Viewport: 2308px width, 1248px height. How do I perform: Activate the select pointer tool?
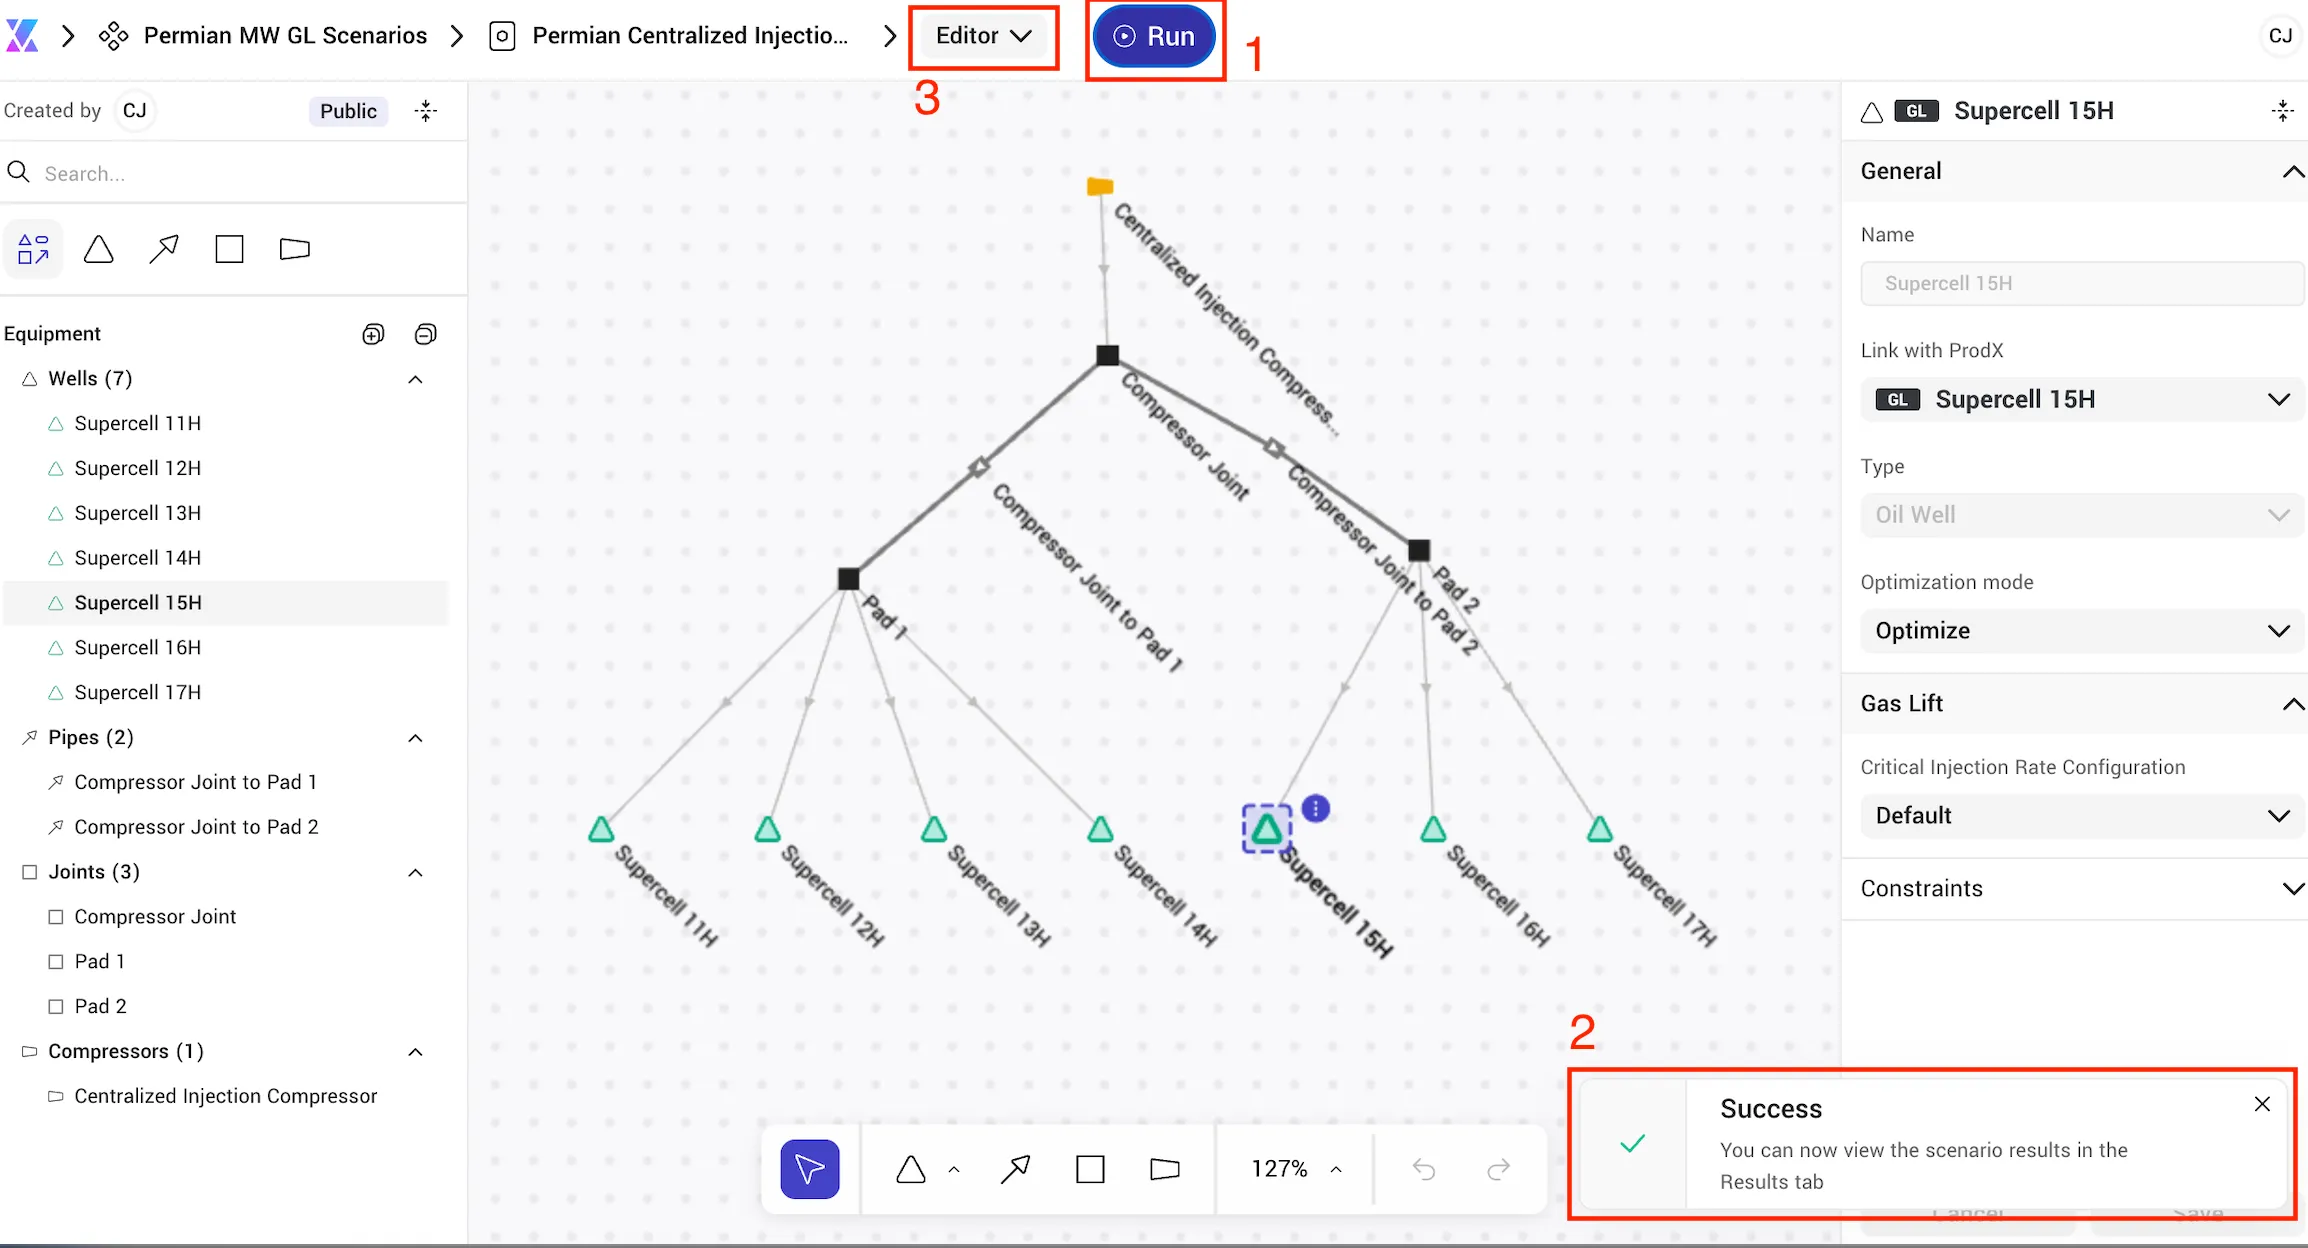tap(810, 1168)
